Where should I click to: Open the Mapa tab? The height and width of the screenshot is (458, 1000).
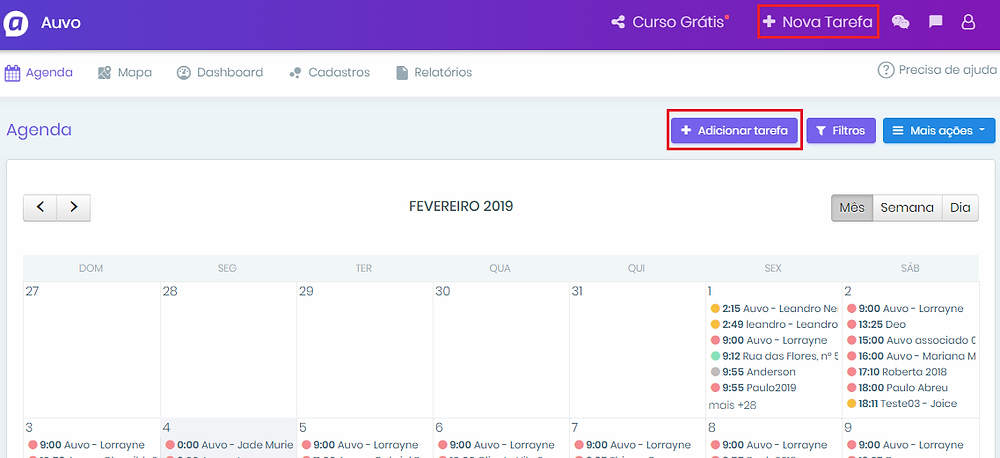(x=125, y=72)
